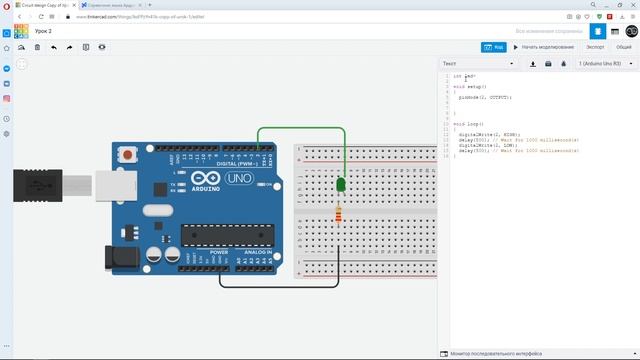This screenshot has width=640, height=360.
Task: Click the browser search tabs magnifier
Action: tap(593, 5)
